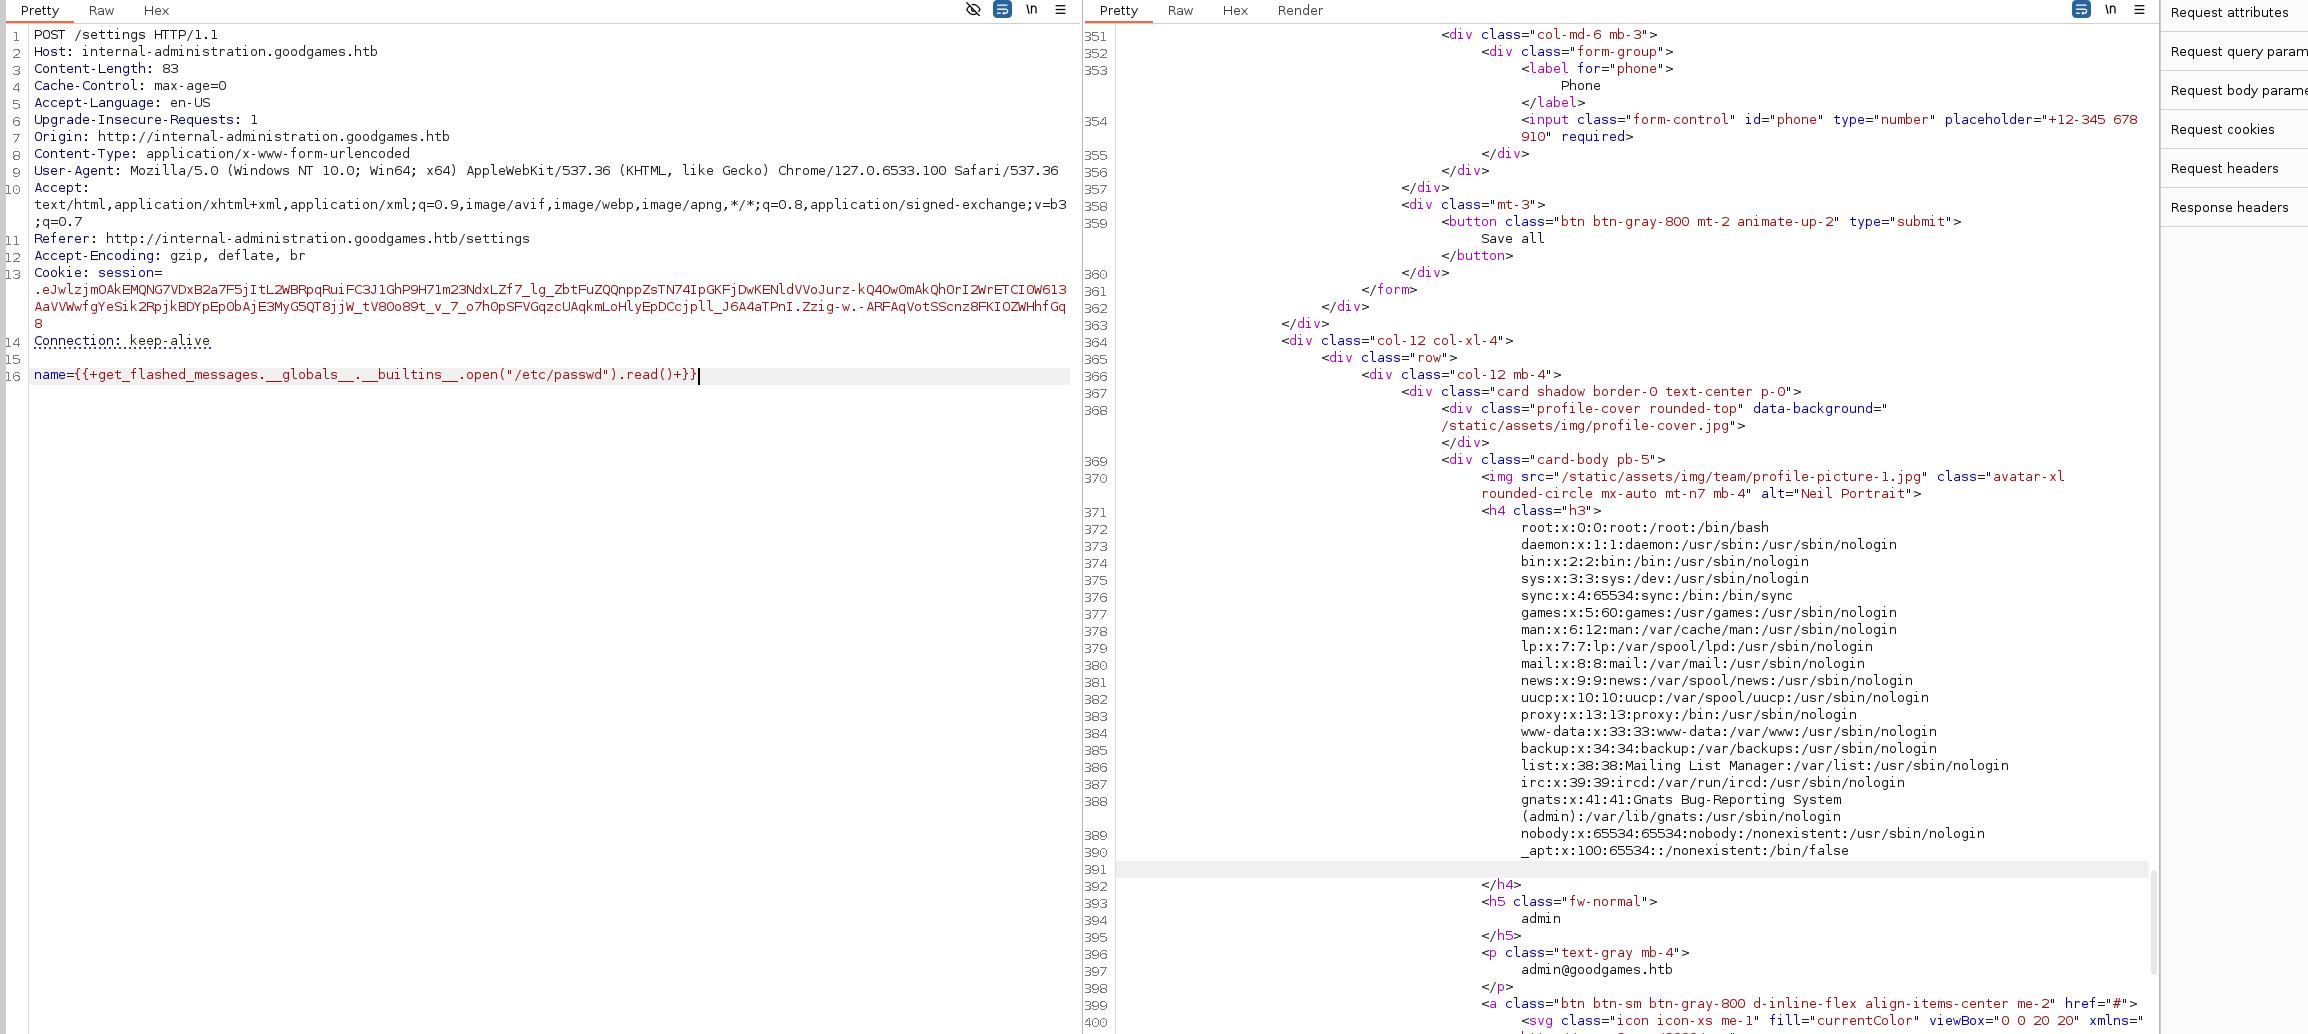Screen dimensions: 2308x1034
Task: Click line number 16 in request gutter
Action: click(13, 377)
